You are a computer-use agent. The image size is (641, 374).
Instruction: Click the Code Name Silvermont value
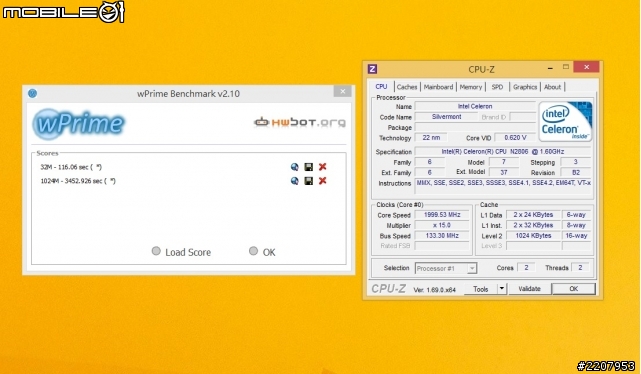click(x=446, y=117)
